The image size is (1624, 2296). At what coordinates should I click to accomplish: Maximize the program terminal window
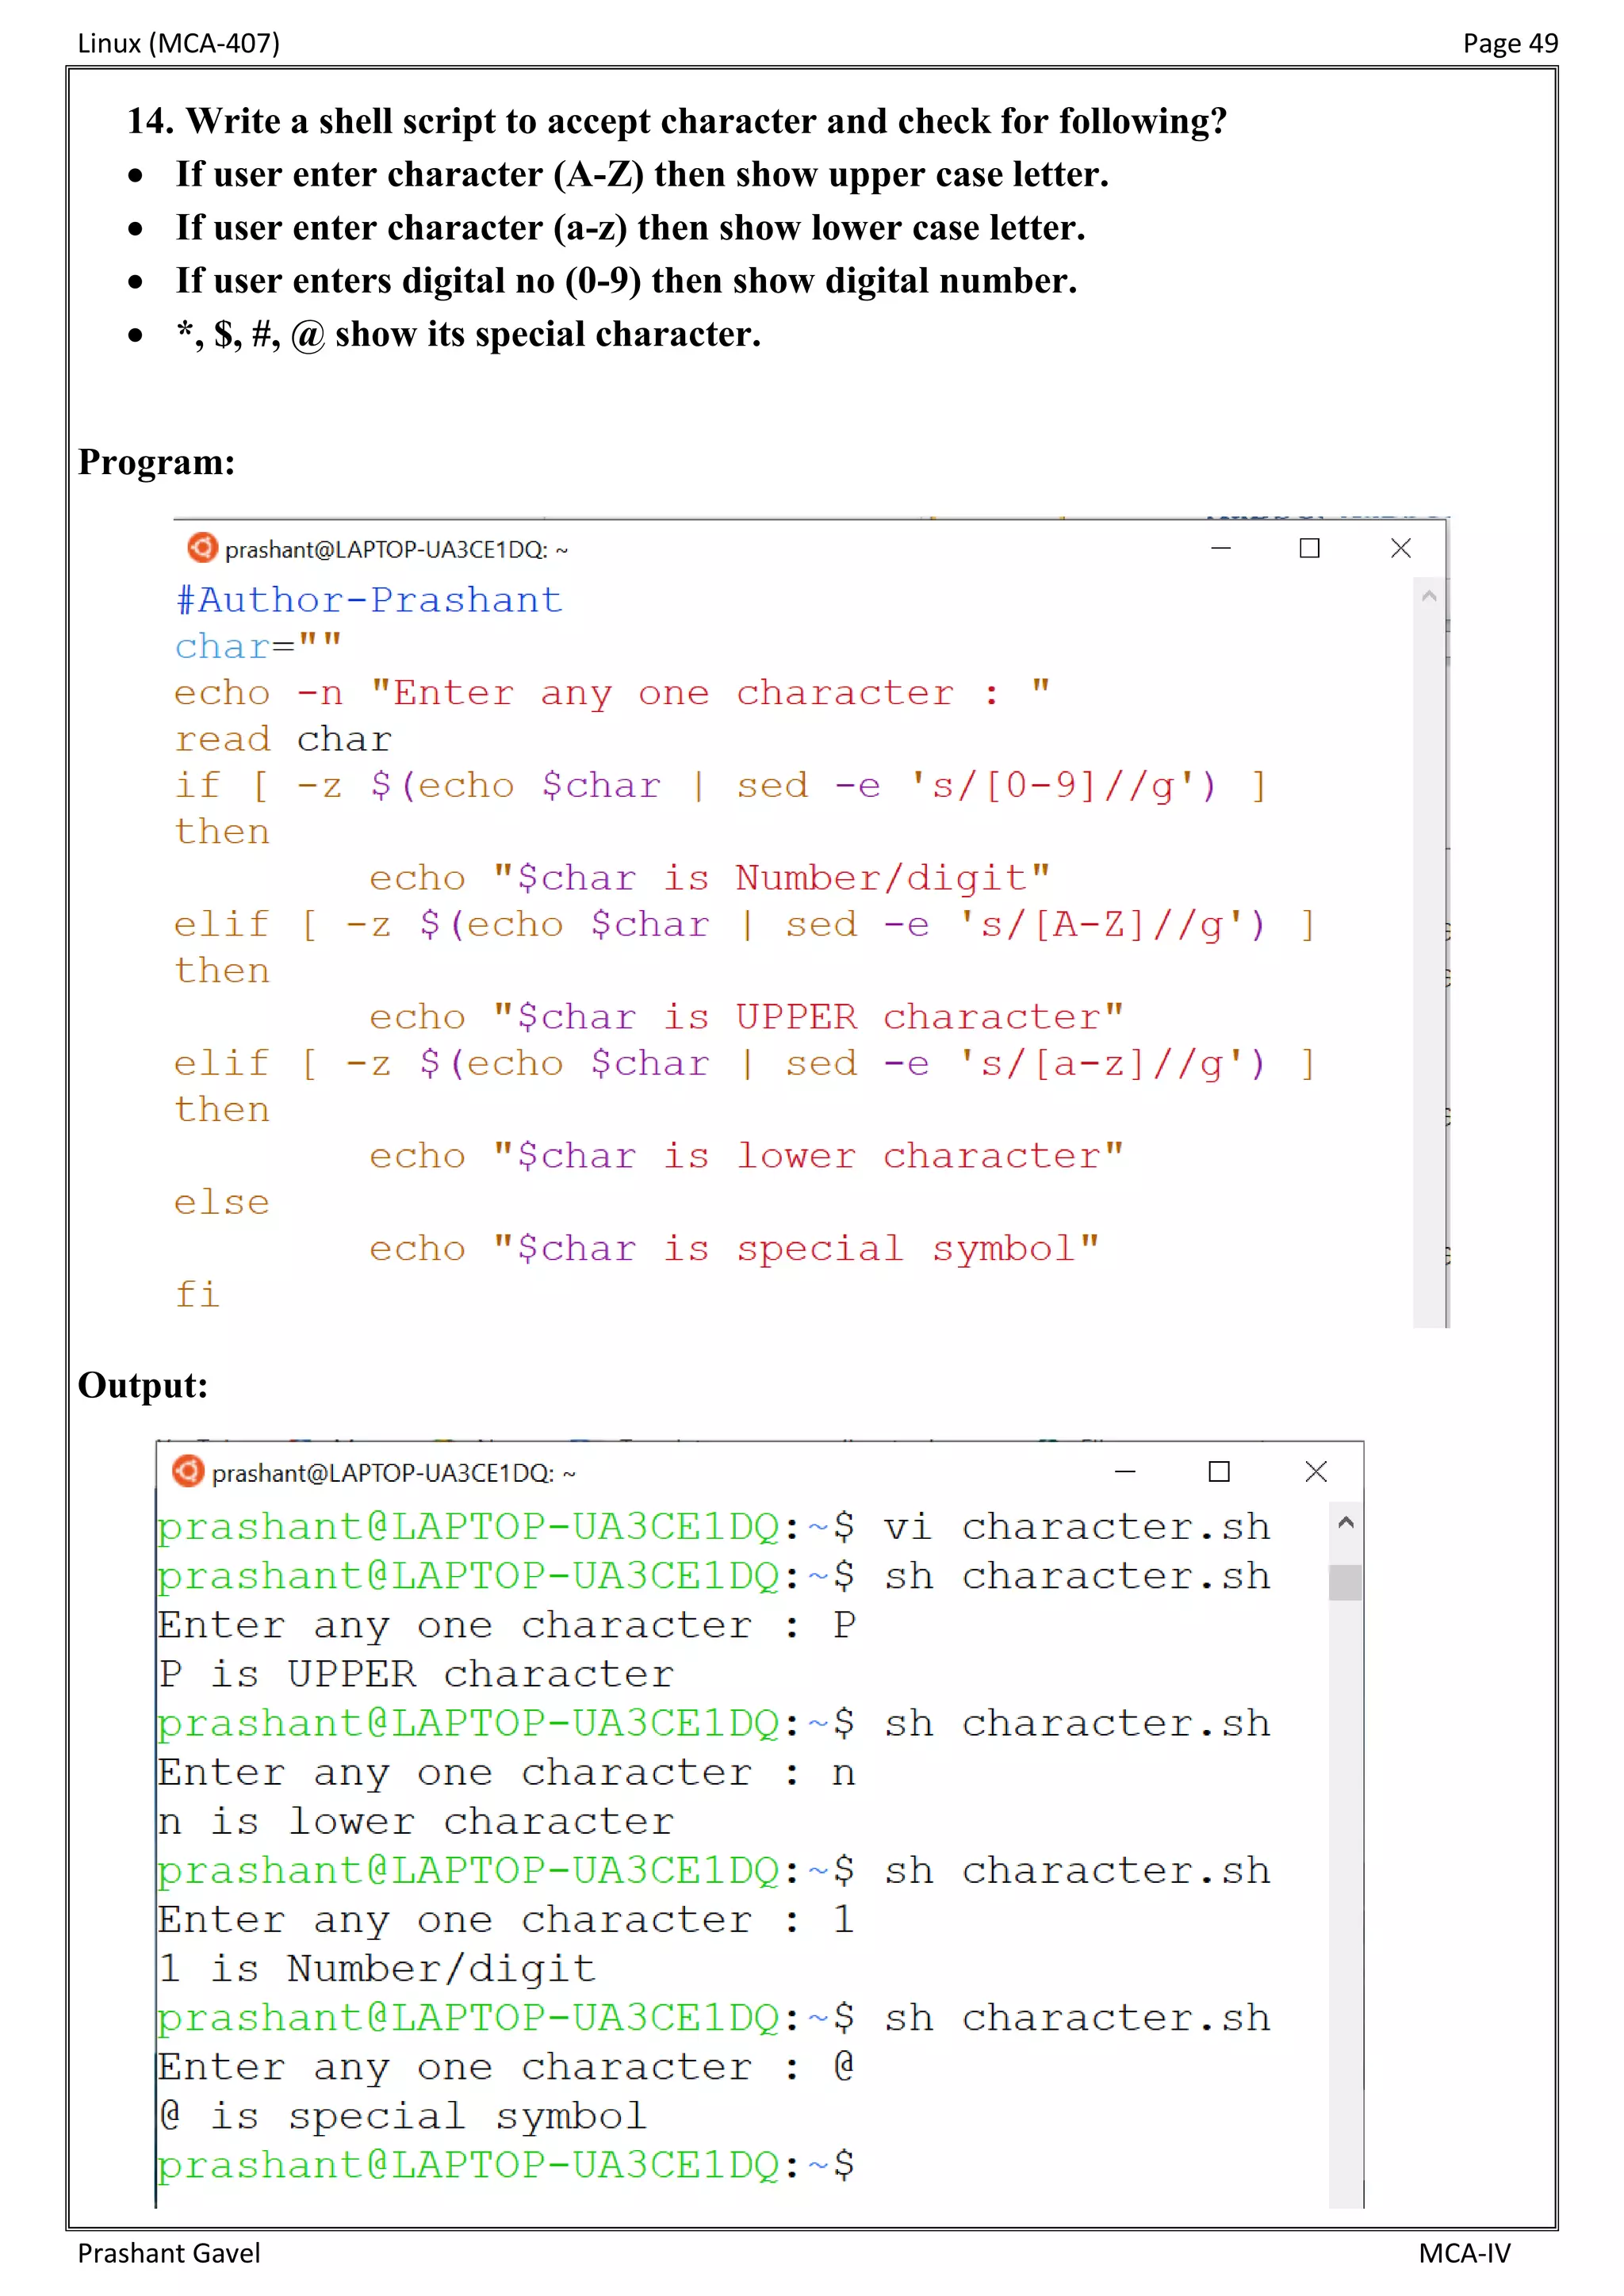pyautogui.click(x=1309, y=548)
